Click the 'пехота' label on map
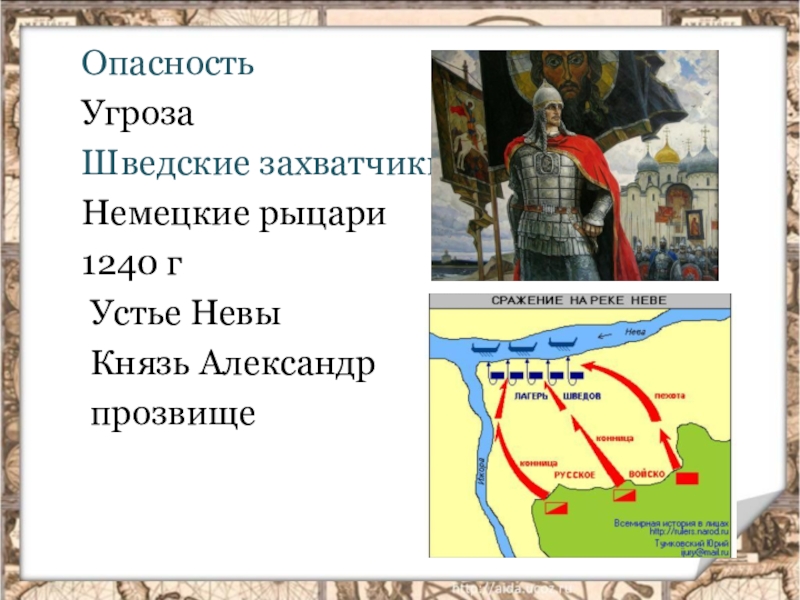 (x=669, y=395)
